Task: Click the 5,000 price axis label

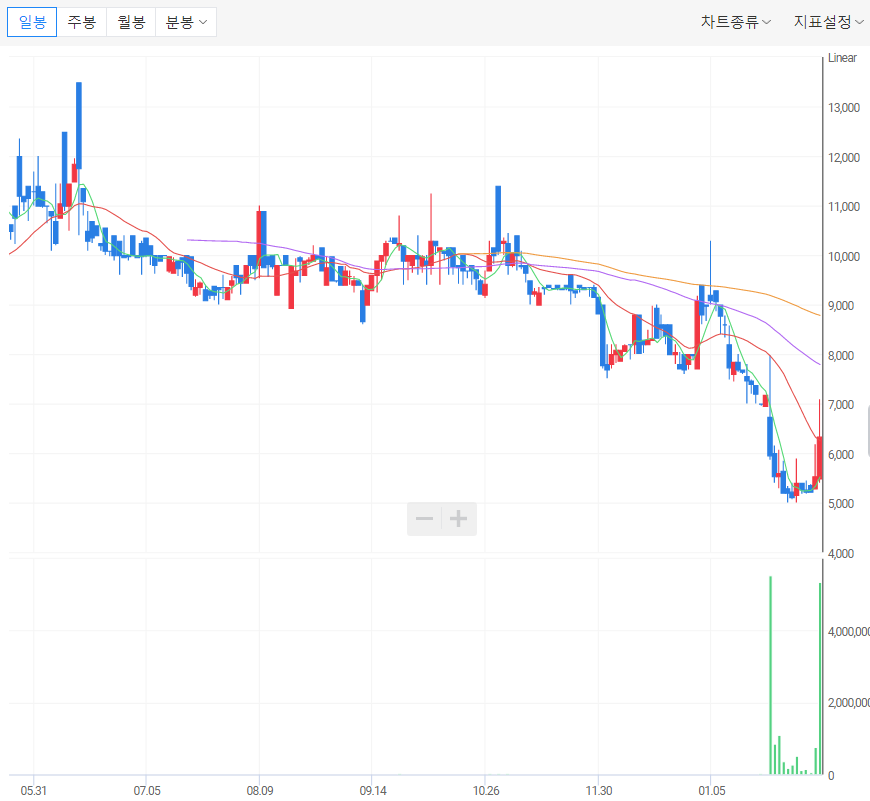Action: (x=841, y=504)
